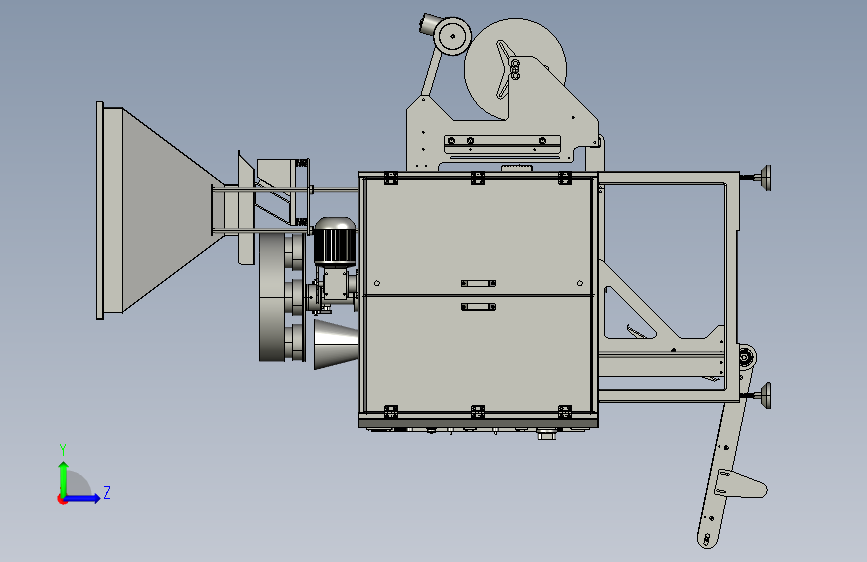Select the slotted rail plate above the cabinet

click(x=502, y=142)
